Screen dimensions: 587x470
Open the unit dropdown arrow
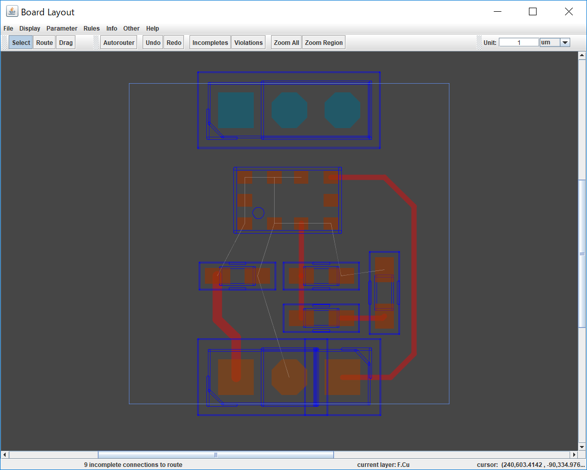tap(565, 42)
